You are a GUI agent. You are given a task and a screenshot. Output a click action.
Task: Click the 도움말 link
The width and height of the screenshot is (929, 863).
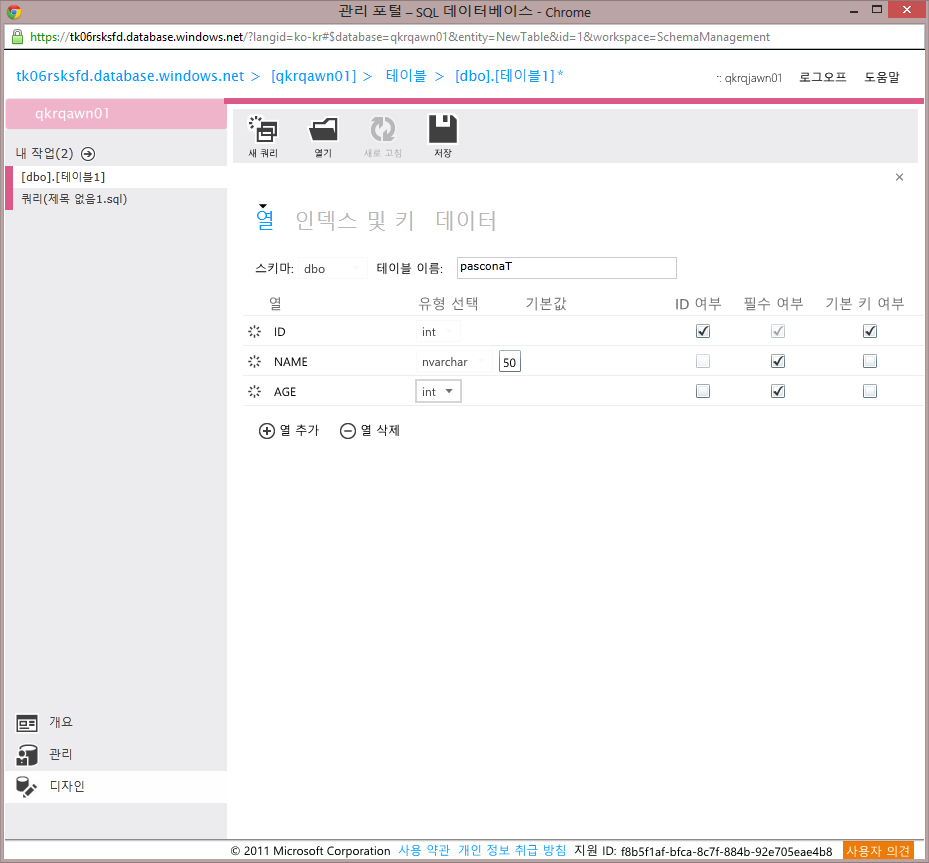882,78
